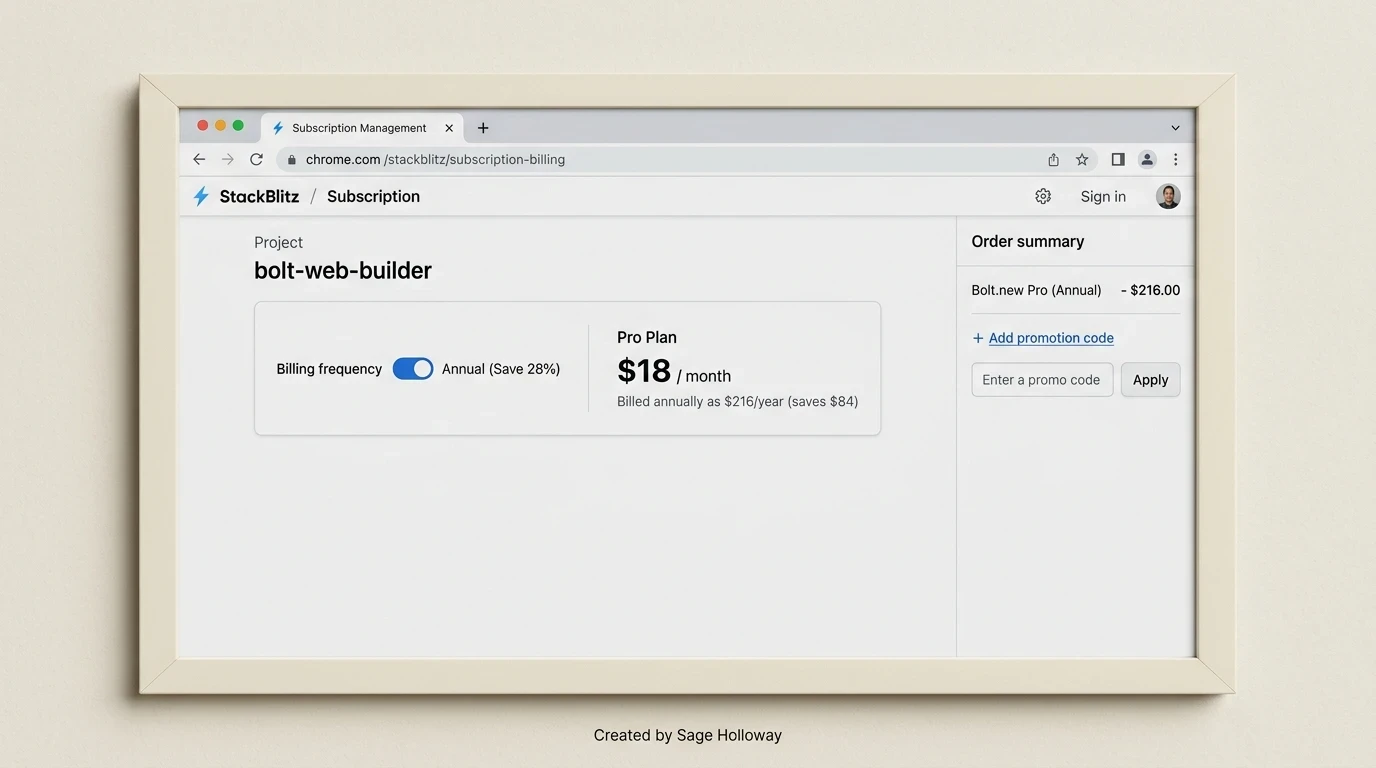Click the Enter a promo code field
The width and height of the screenshot is (1376, 768).
(1042, 380)
